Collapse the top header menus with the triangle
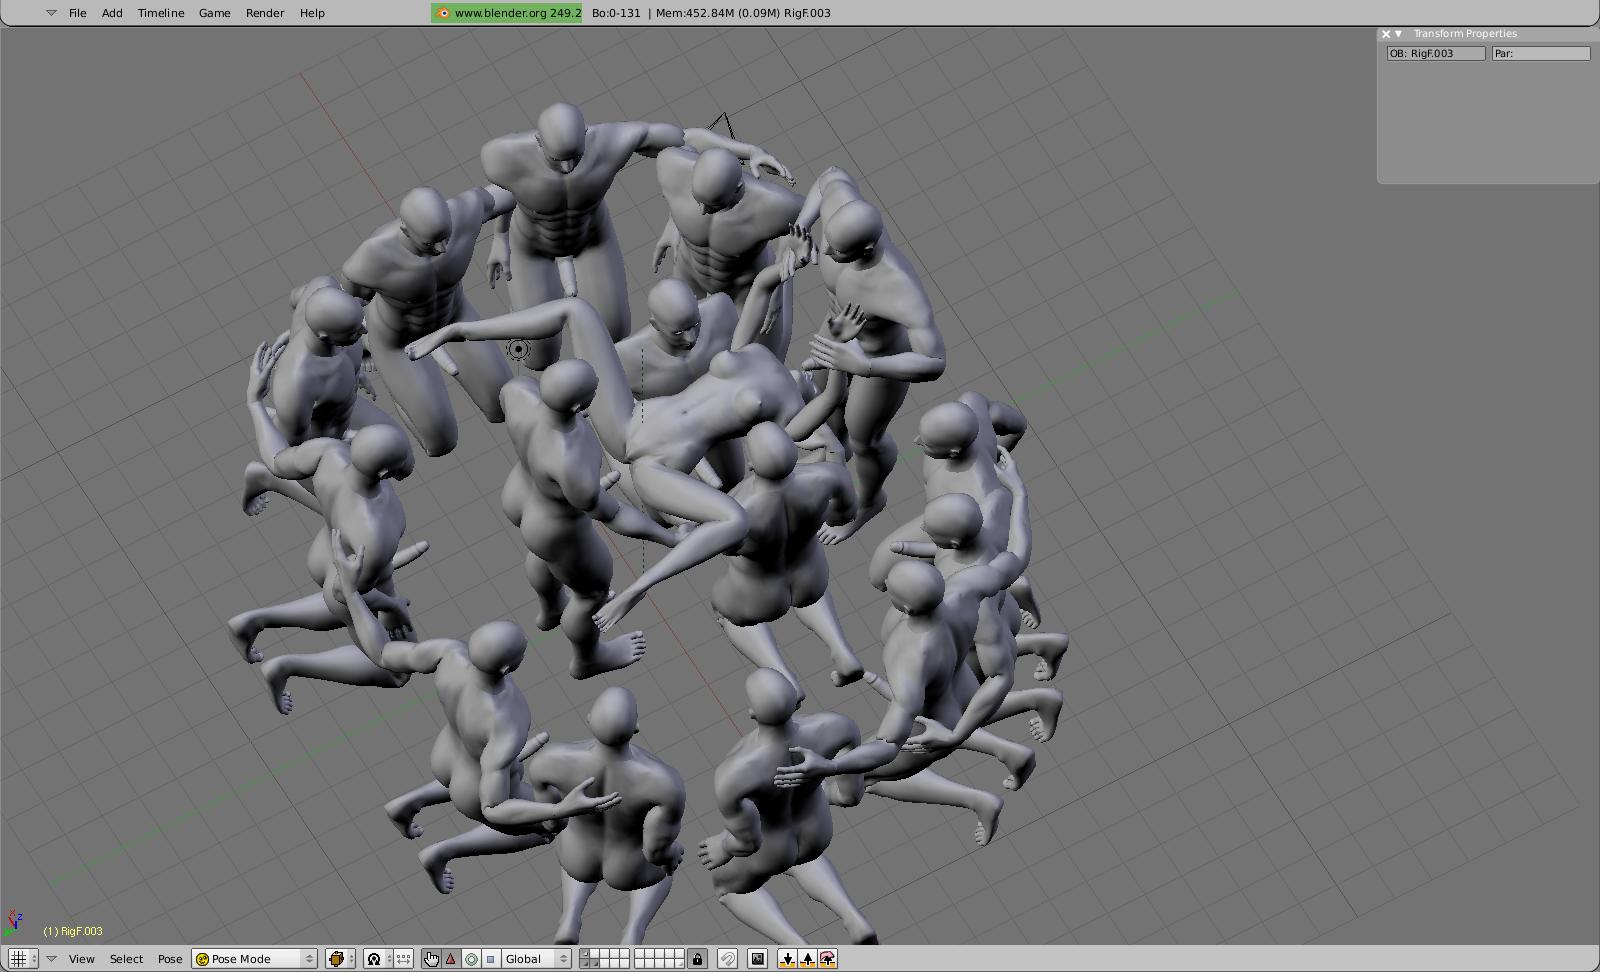Screen dimensions: 1600x972 [51, 13]
